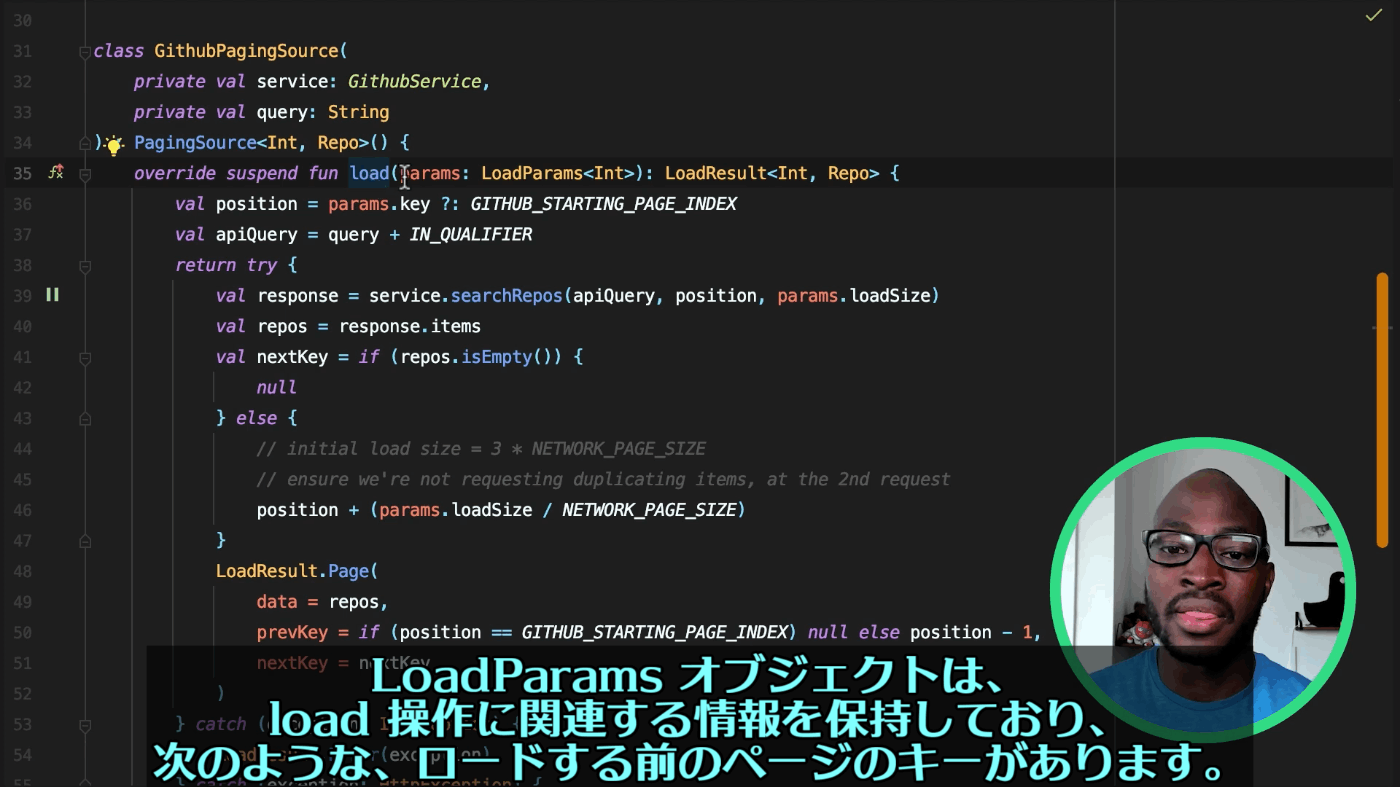Click line number 40 in the gutter
The image size is (1400, 787).
(22, 326)
